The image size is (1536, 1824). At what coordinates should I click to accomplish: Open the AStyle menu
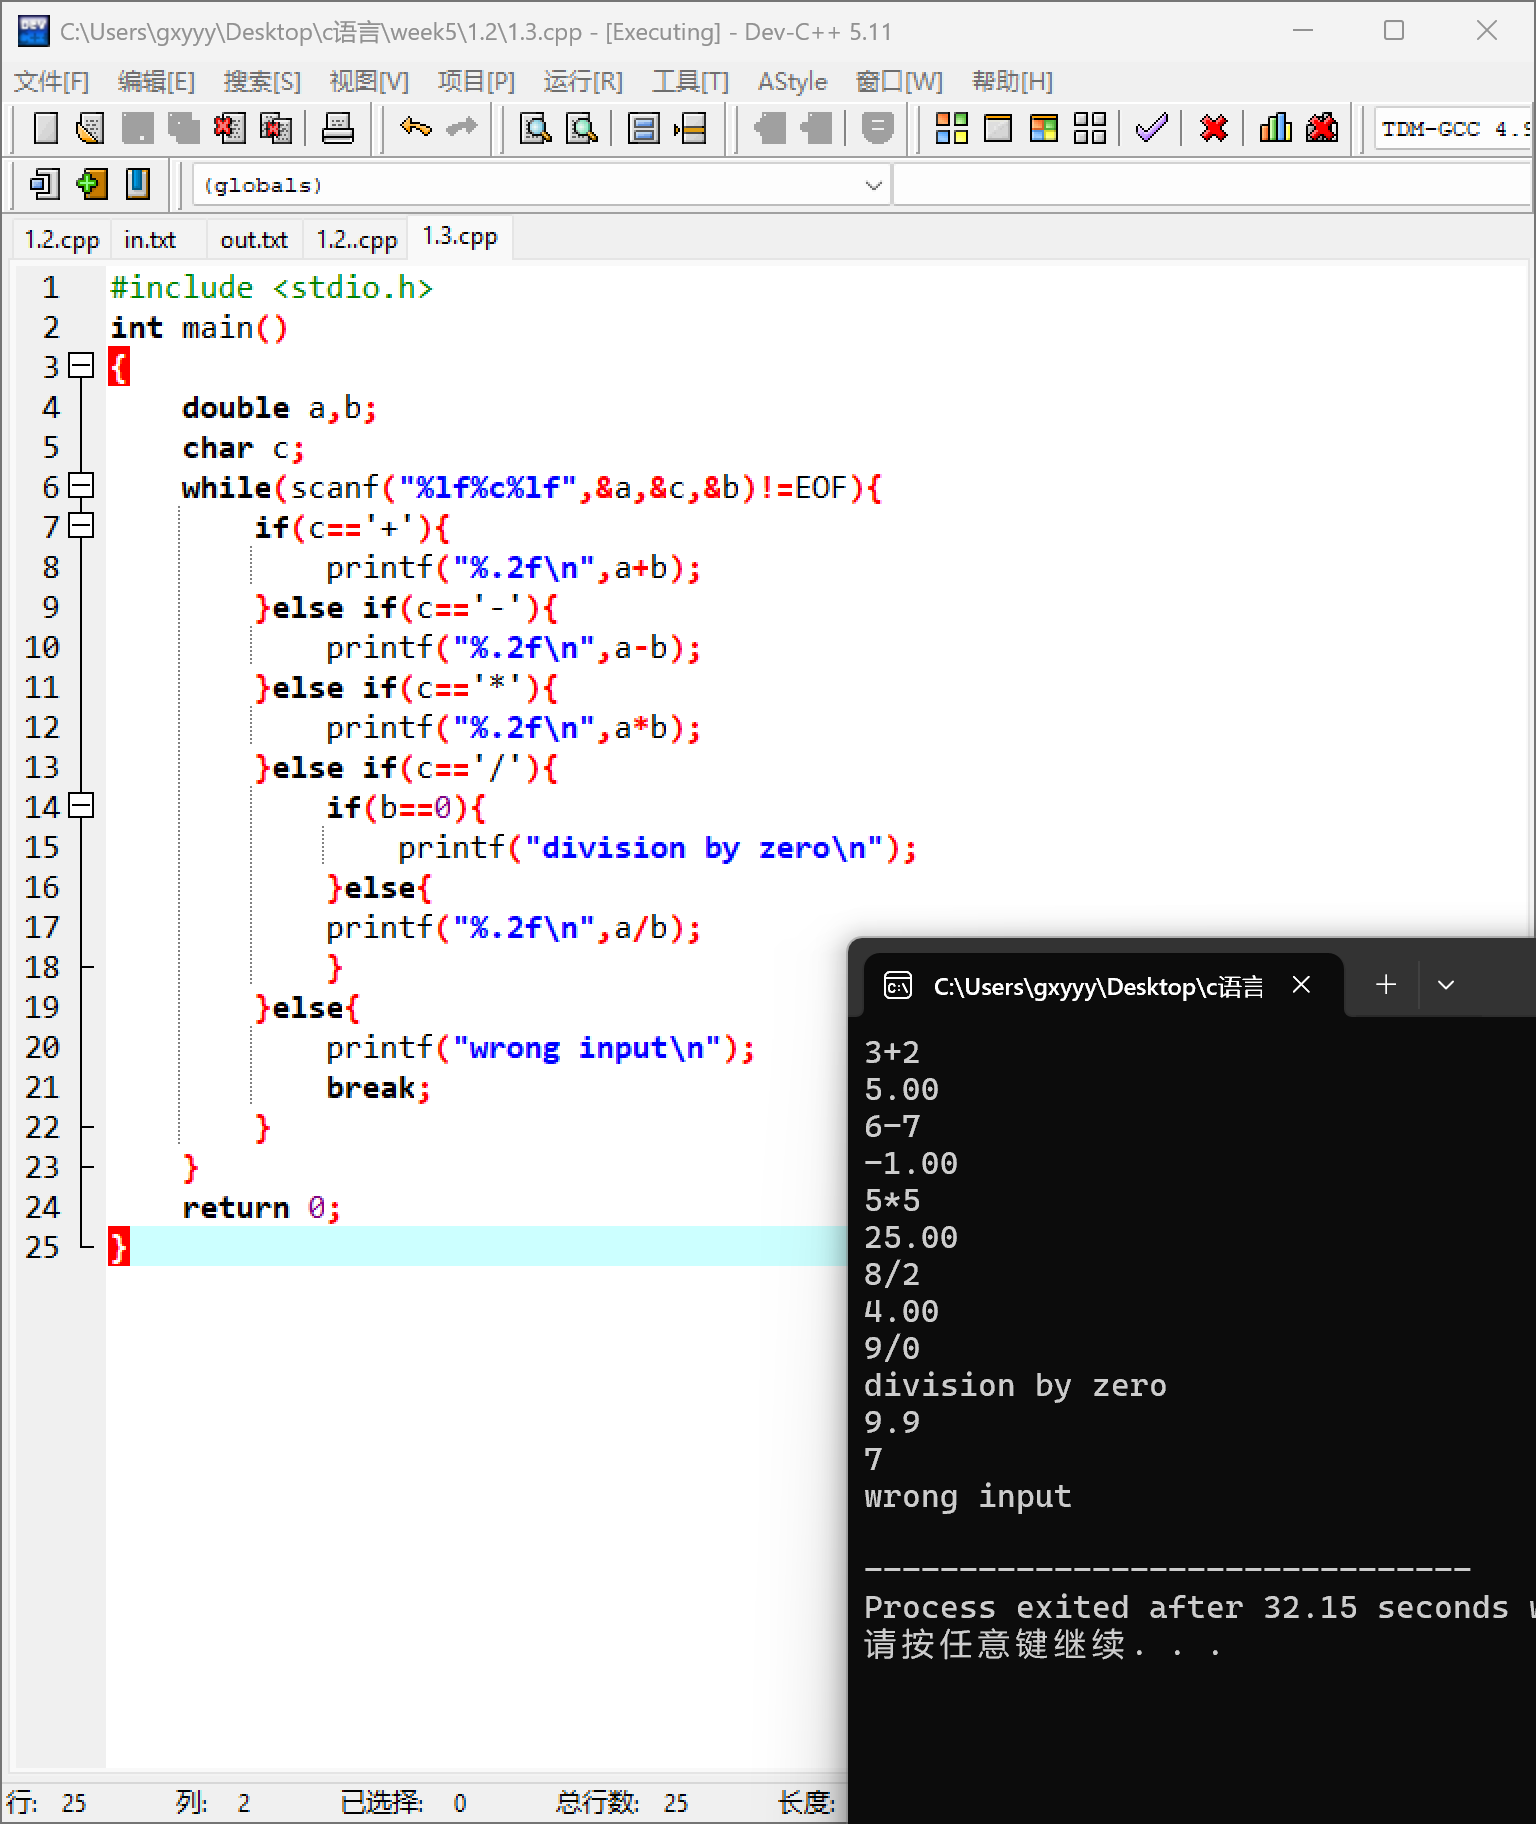click(792, 81)
